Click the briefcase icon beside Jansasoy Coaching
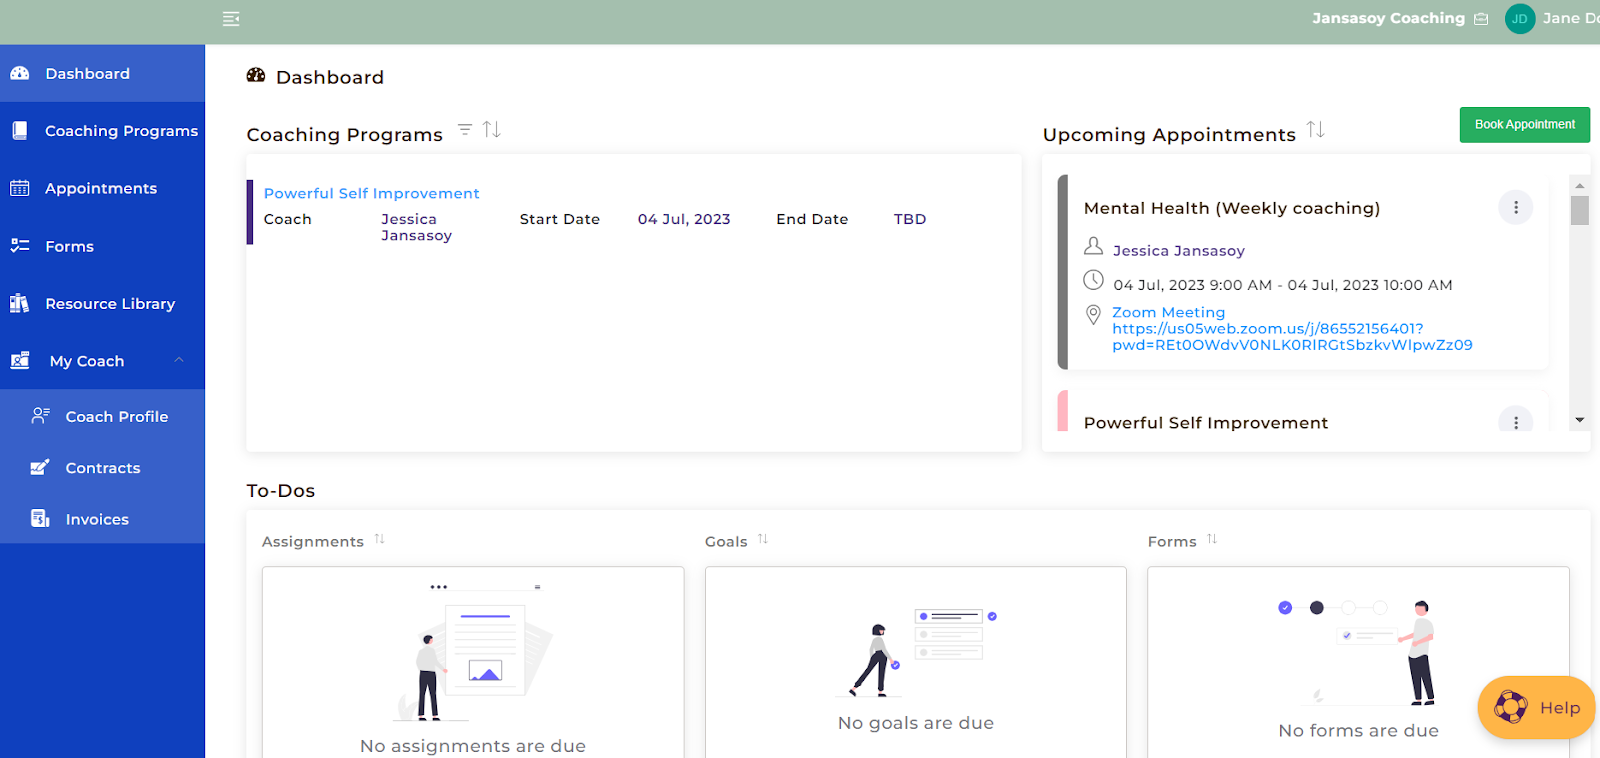The width and height of the screenshot is (1600, 758). [1481, 19]
